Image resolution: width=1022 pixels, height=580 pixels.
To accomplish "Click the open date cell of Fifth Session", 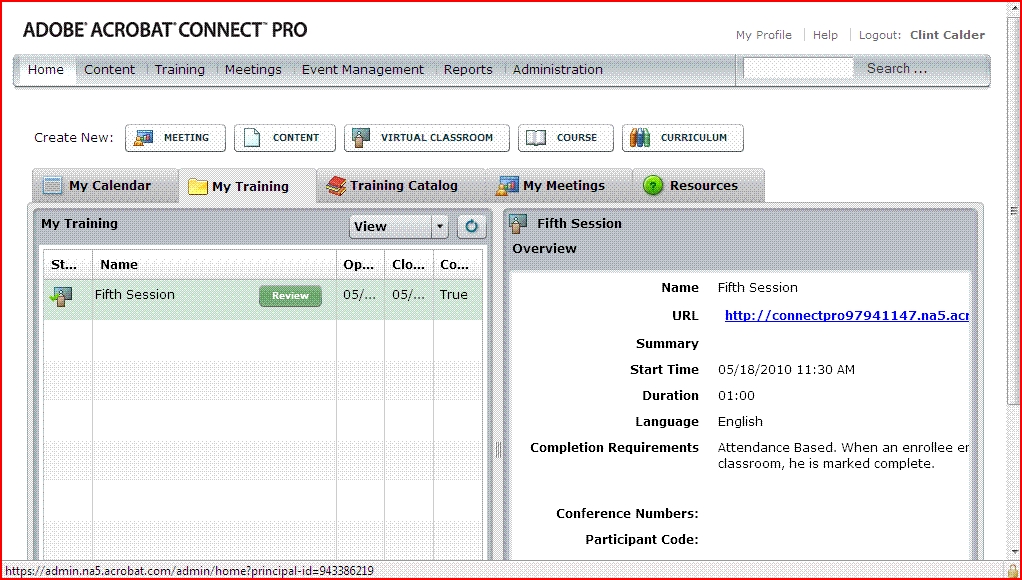I will pyautogui.click(x=360, y=295).
